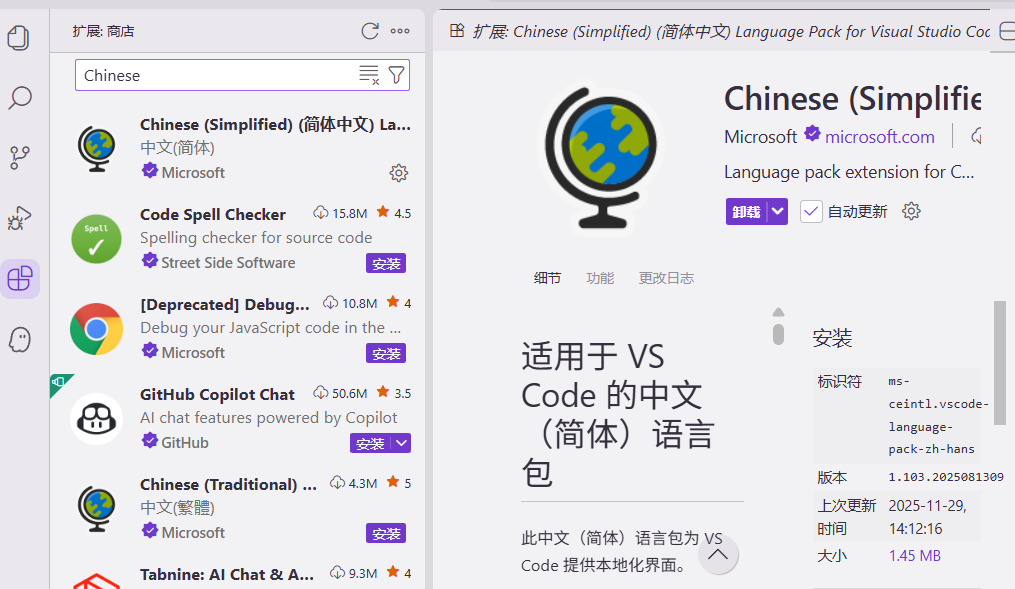Click the Microsoft publisher name in header
This screenshot has height=589, width=1015.
[x=761, y=137]
